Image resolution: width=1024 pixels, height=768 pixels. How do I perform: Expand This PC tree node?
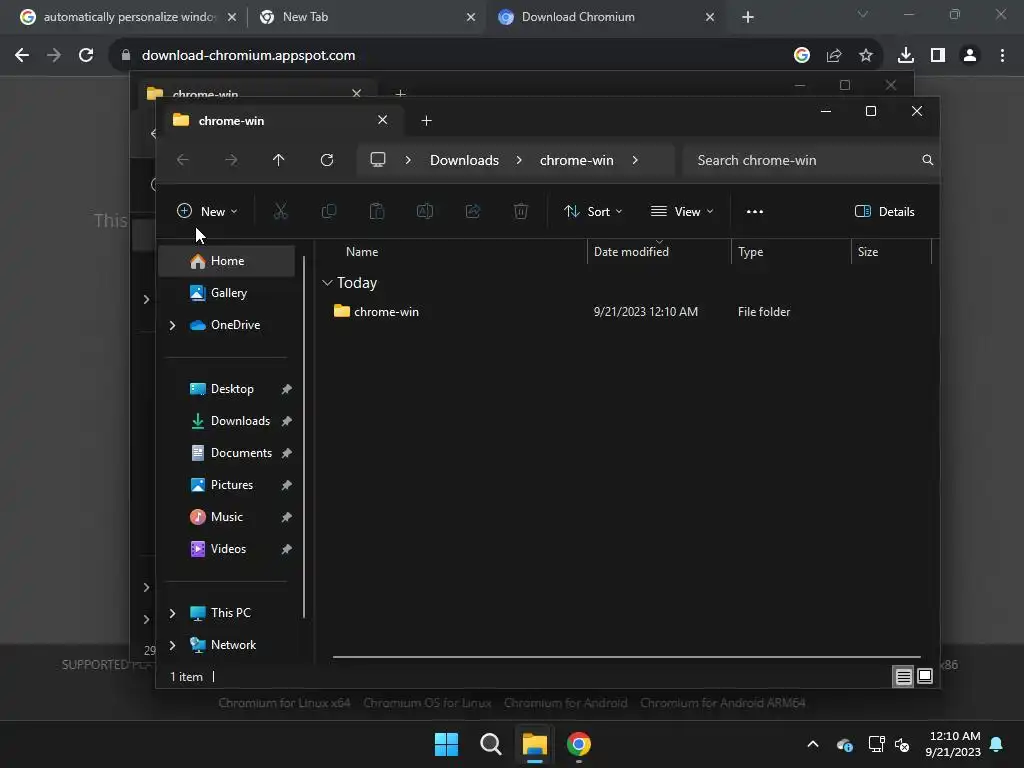(x=172, y=613)
